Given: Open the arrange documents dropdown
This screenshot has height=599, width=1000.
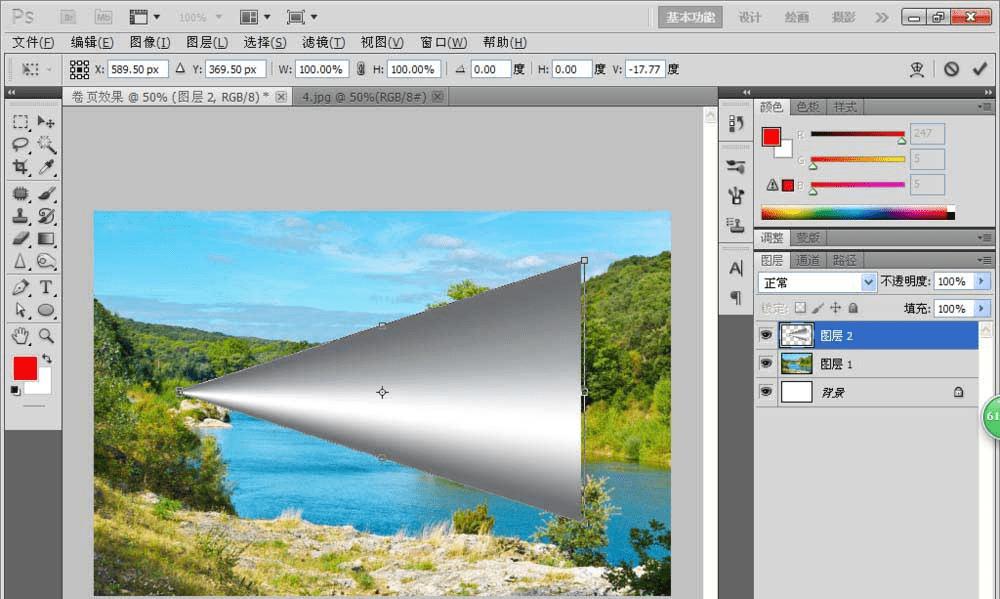Looking at the screenshot, I should pyautogui.click(x=254, y=17).
